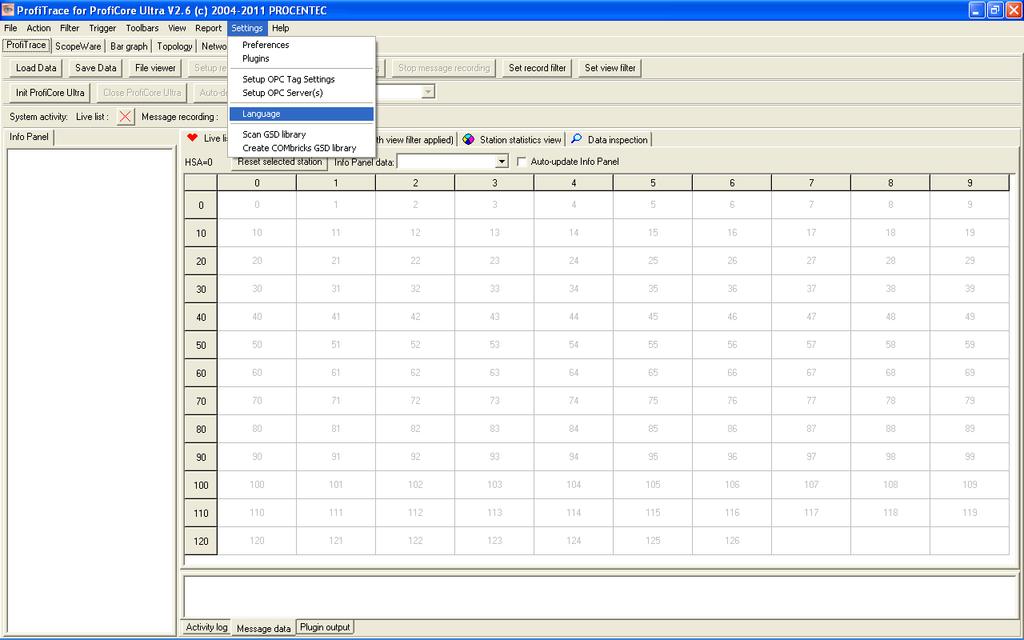Click column header 5

(652, 183)
